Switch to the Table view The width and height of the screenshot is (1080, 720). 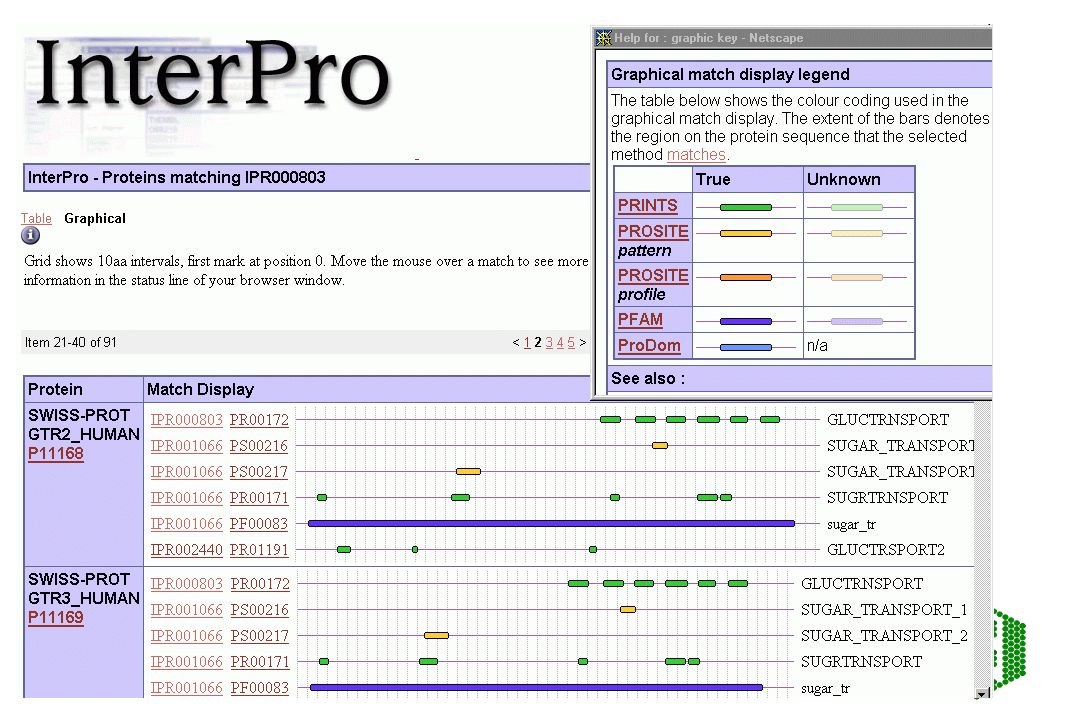36,218
